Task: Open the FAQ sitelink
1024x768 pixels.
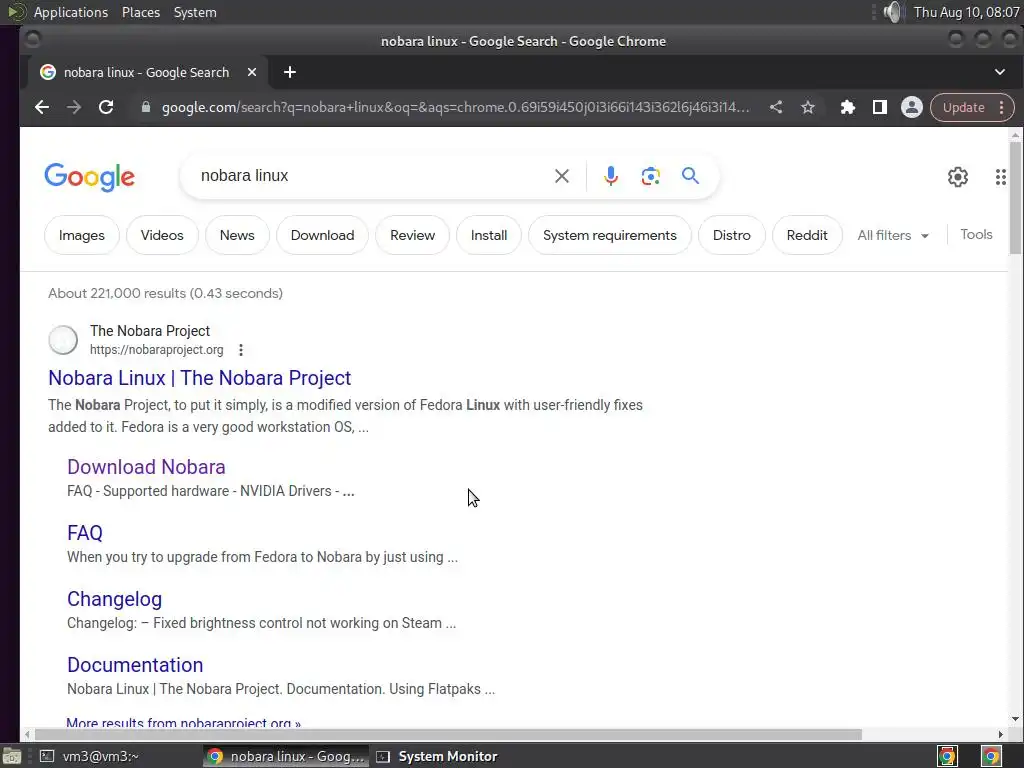Action: pyautogui.click(x=85, y=533)
